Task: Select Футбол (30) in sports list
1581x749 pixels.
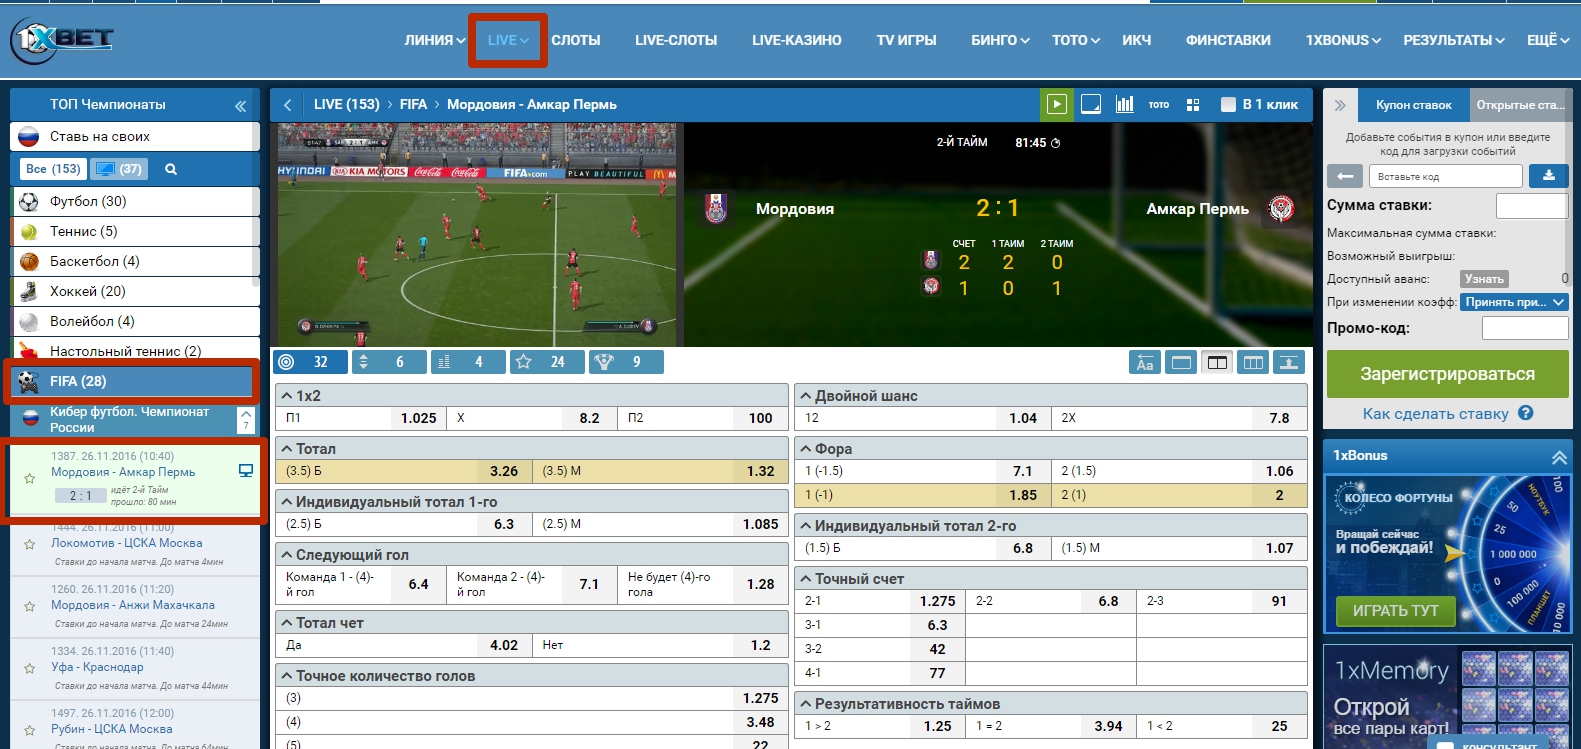Action: 136,201
